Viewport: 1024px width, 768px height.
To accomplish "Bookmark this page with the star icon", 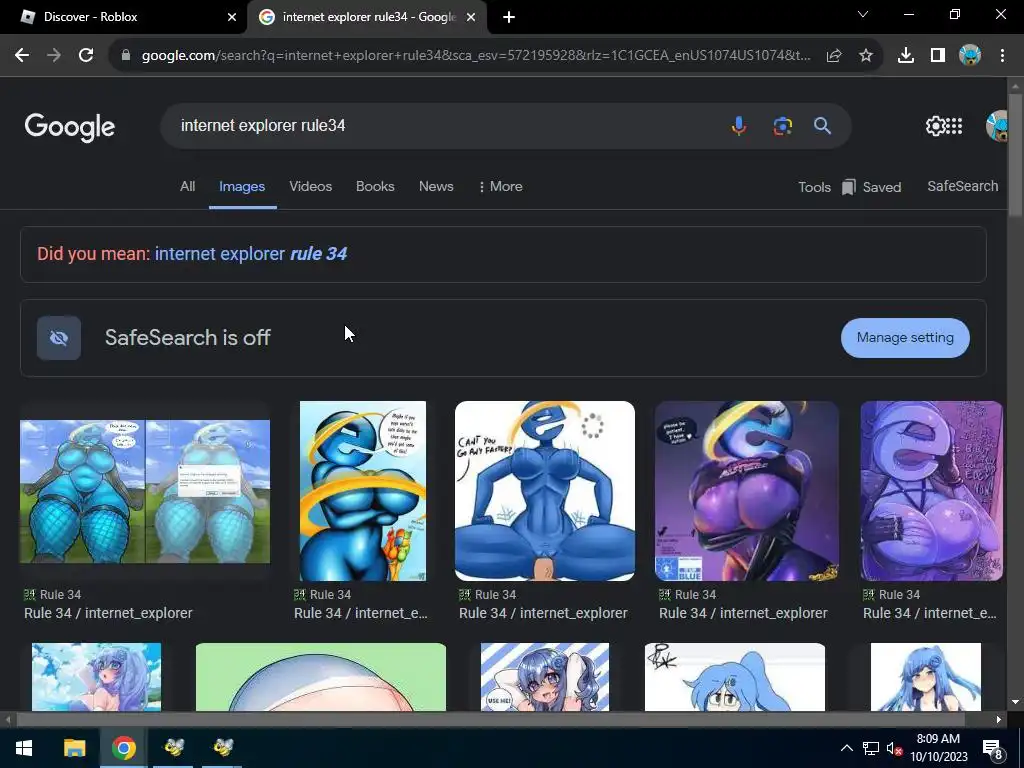I will coord(866,56).
